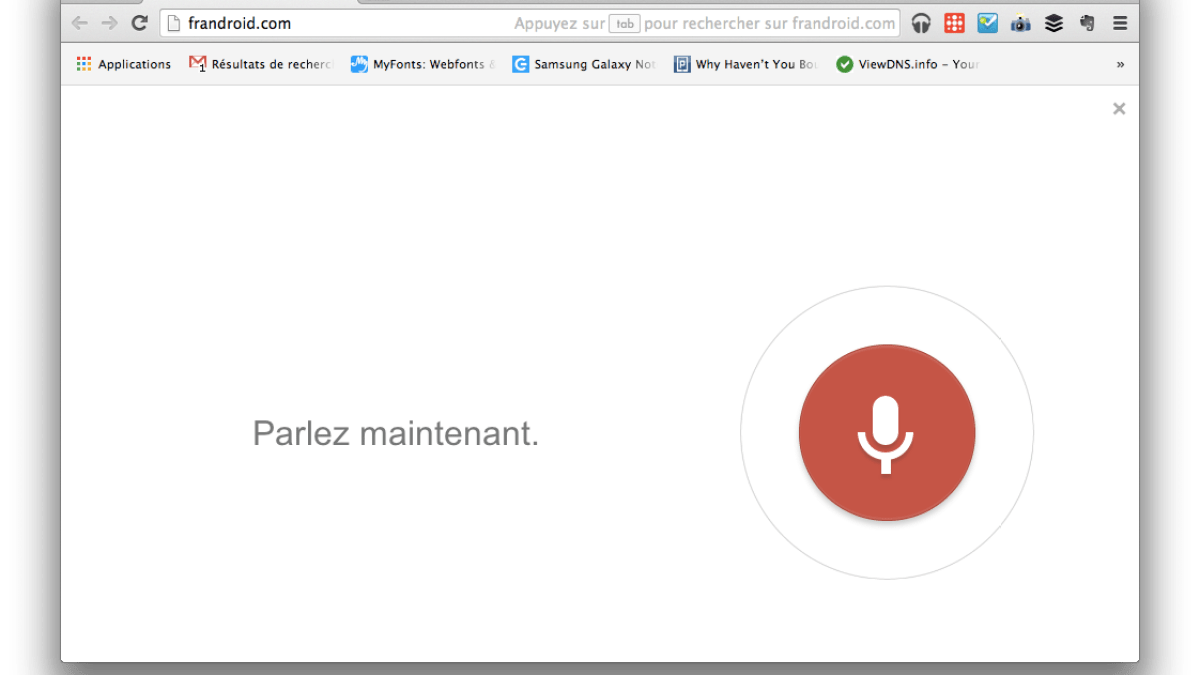1200x675 pixels.
Task: Open the ViewDNS.info bookmark
Action: [907, 64]
